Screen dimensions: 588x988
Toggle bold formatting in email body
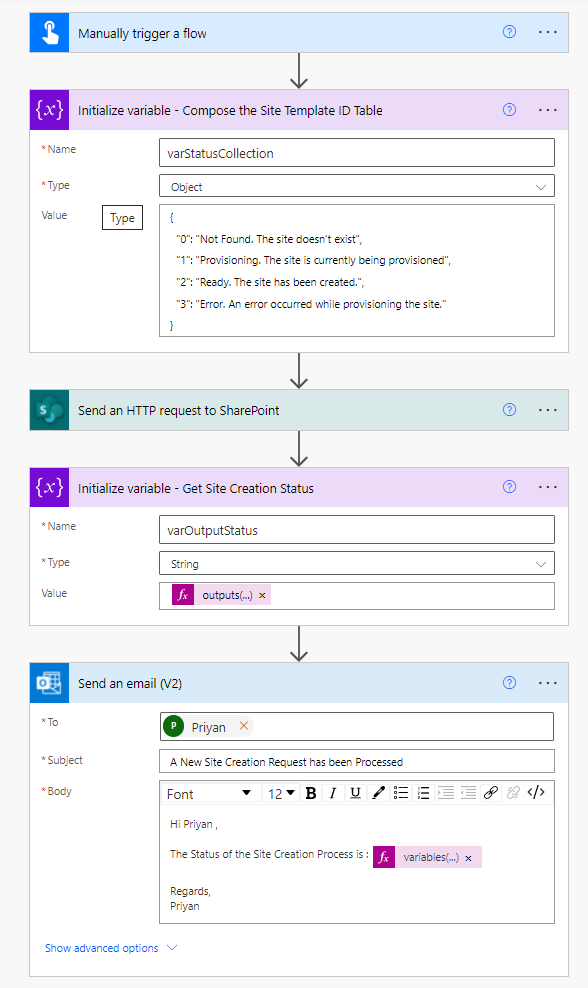click(311, 793)
